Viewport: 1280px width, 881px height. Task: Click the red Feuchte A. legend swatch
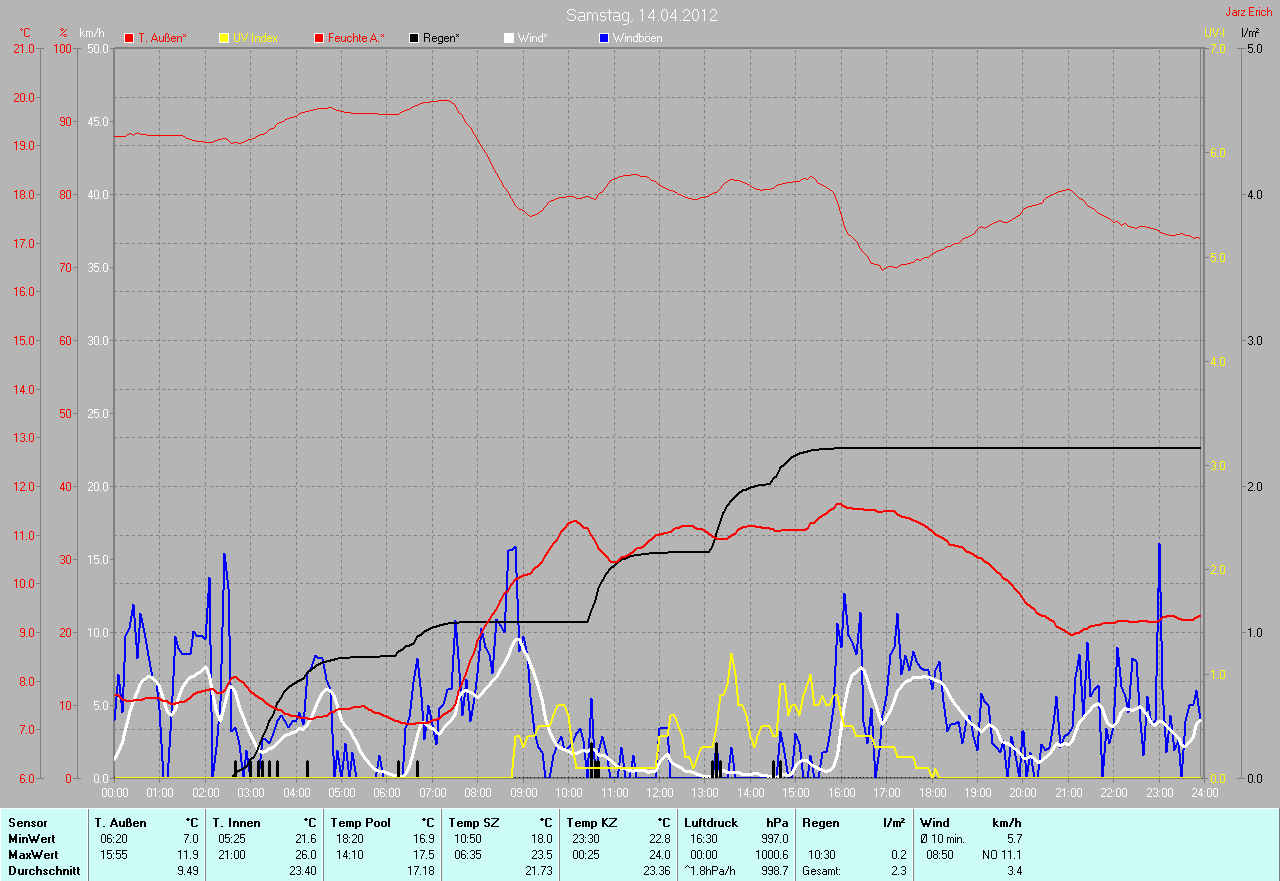320,38
